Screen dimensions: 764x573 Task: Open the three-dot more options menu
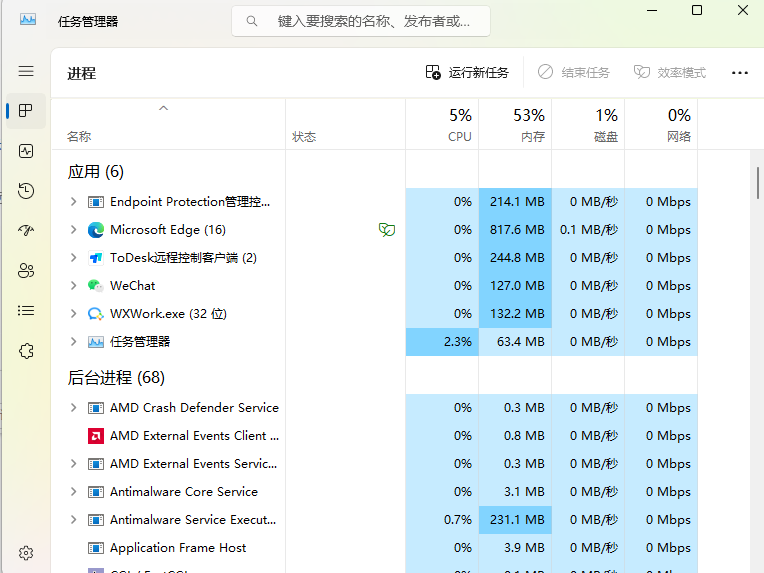(739, 73)
